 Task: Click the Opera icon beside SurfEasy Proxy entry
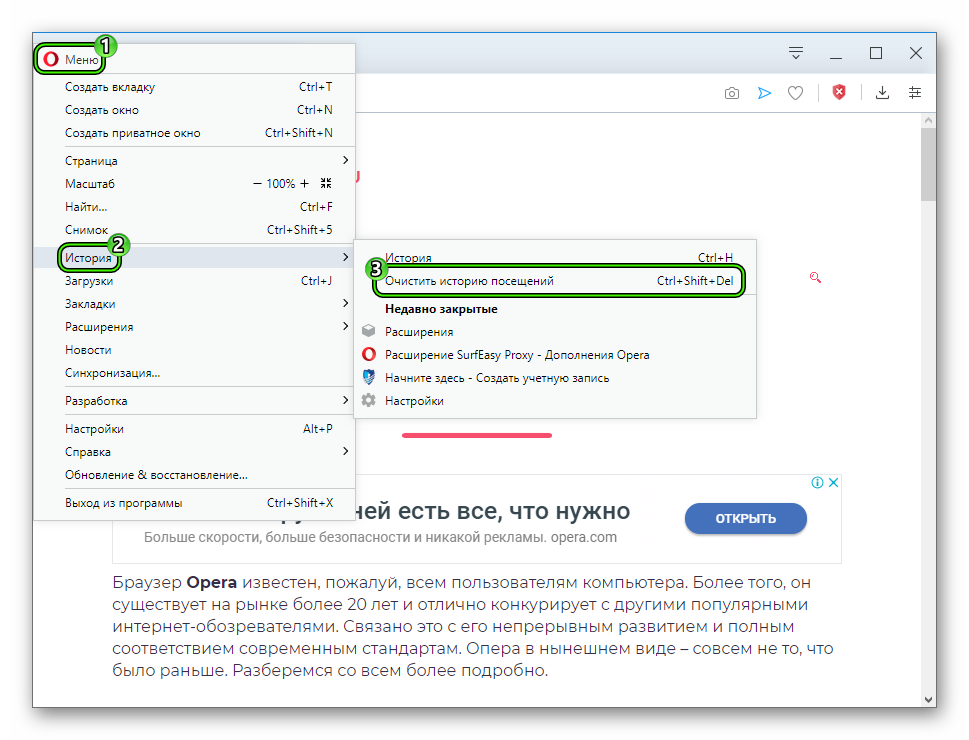[x=368, y=354]
